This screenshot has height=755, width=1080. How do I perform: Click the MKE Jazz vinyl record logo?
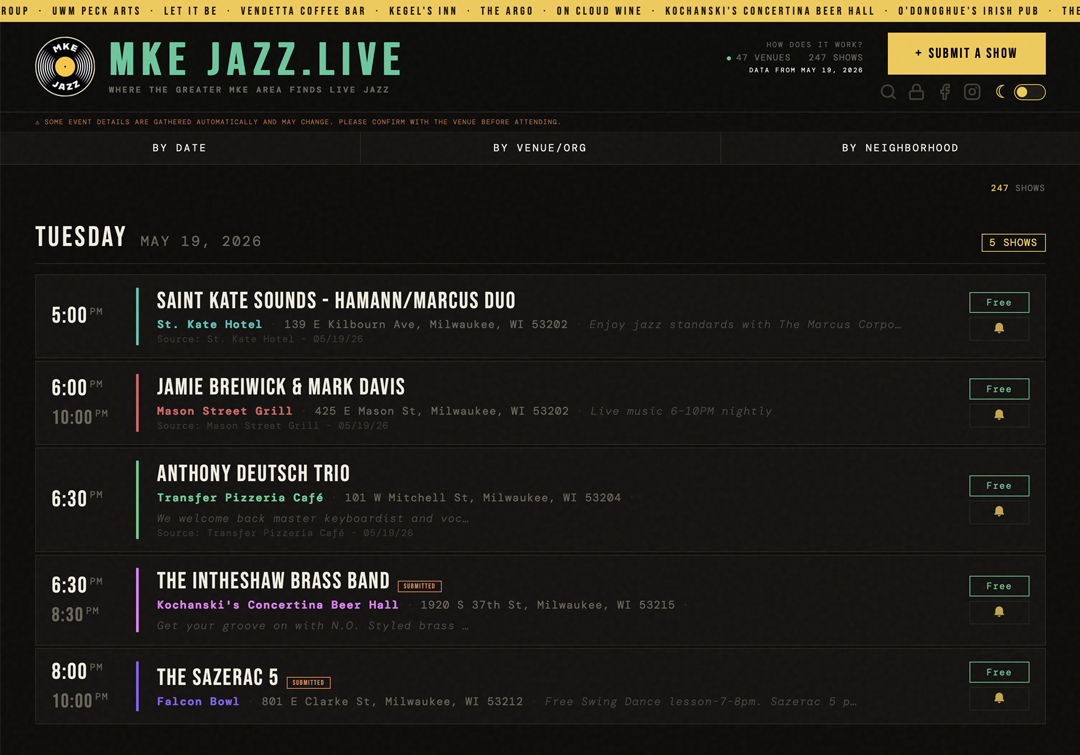tap(65, 67)
